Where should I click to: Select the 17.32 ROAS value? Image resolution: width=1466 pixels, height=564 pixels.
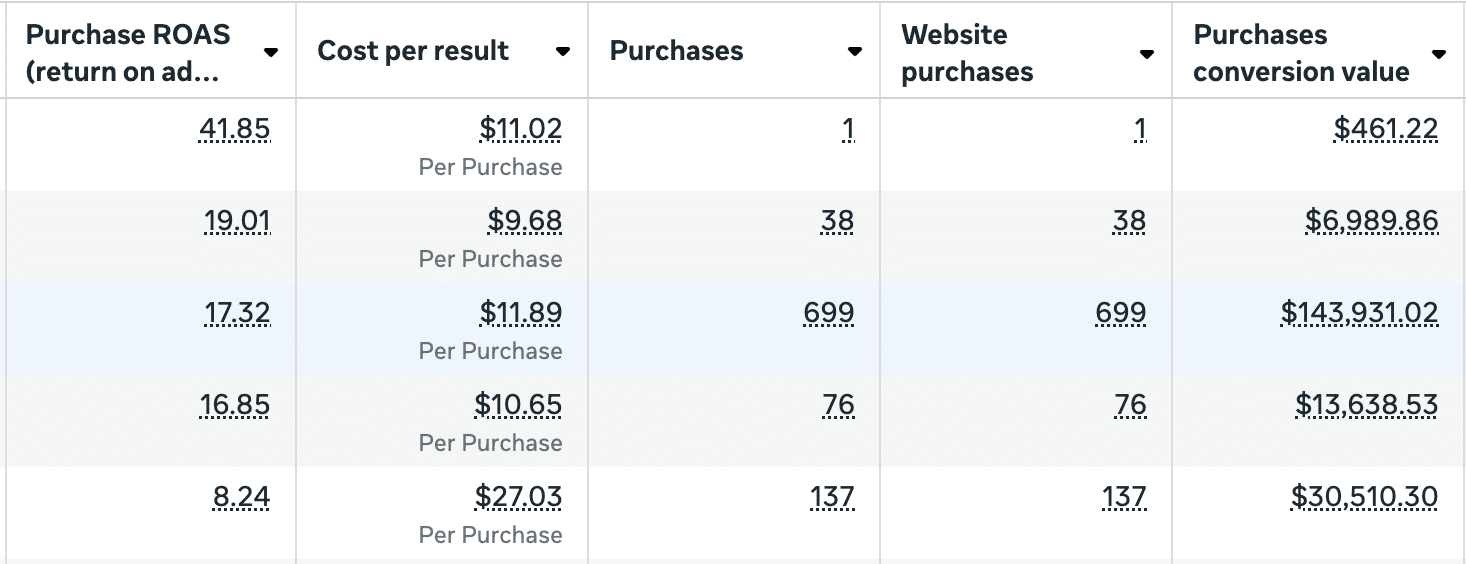(x=237, y=313)
